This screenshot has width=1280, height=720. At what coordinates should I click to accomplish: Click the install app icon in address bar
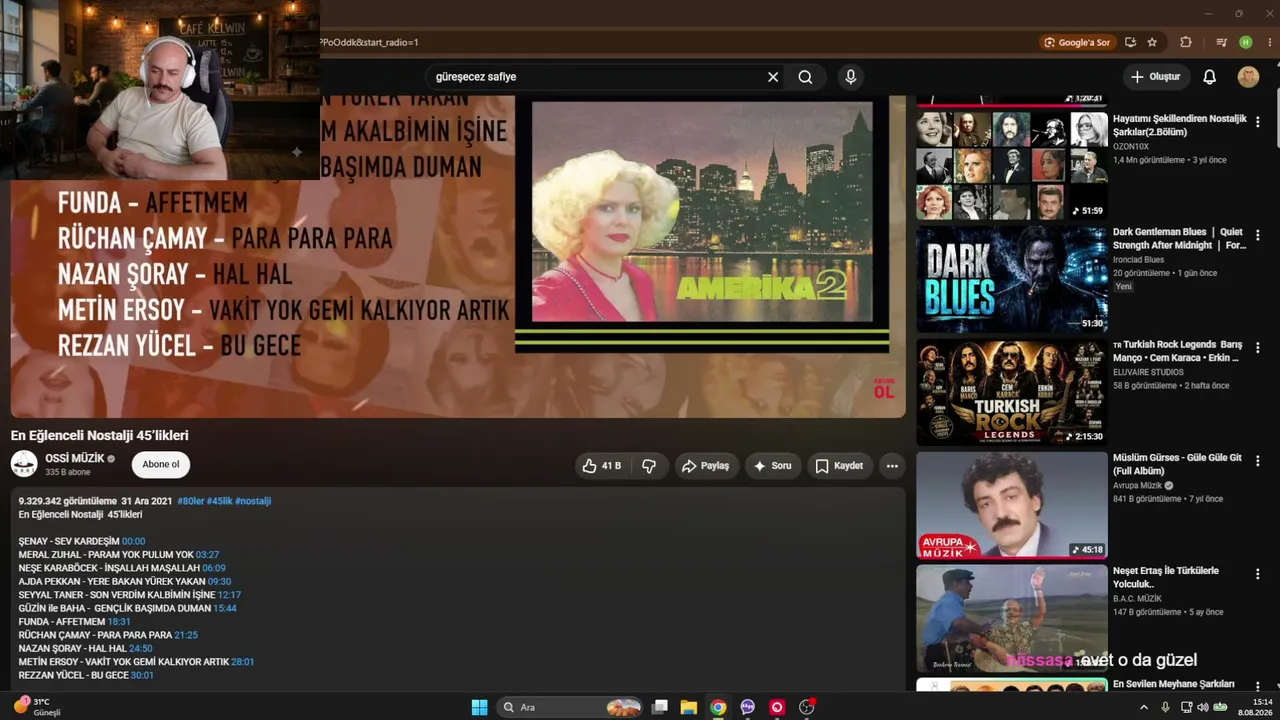pyautogui.click(x=1130, y=42)
